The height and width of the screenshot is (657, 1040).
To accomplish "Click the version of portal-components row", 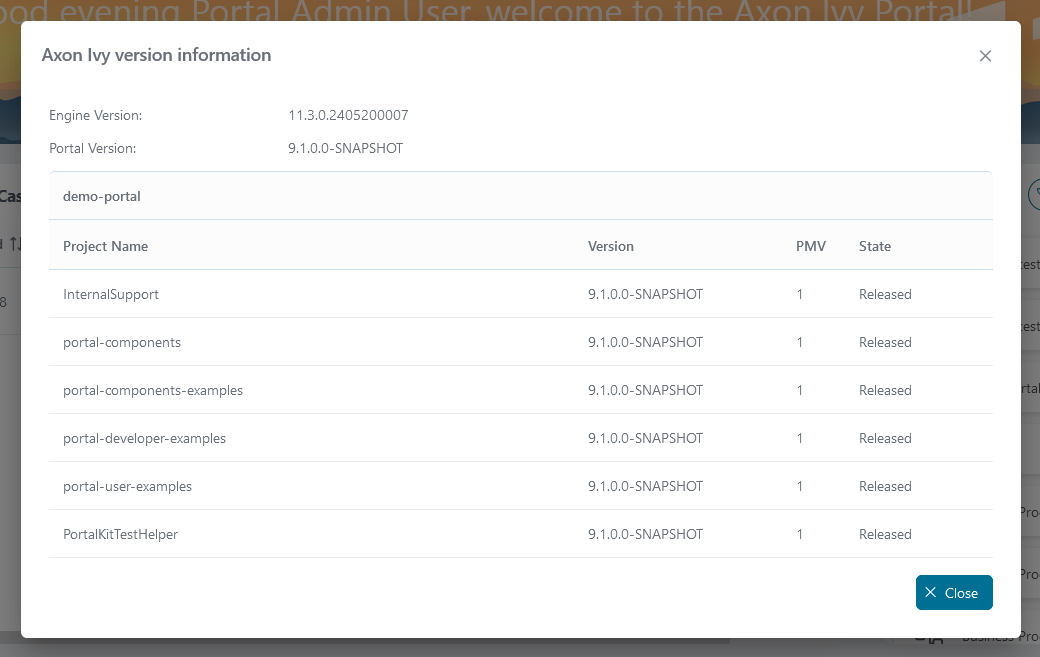I will pyautogui.click(x=645, y=343).
